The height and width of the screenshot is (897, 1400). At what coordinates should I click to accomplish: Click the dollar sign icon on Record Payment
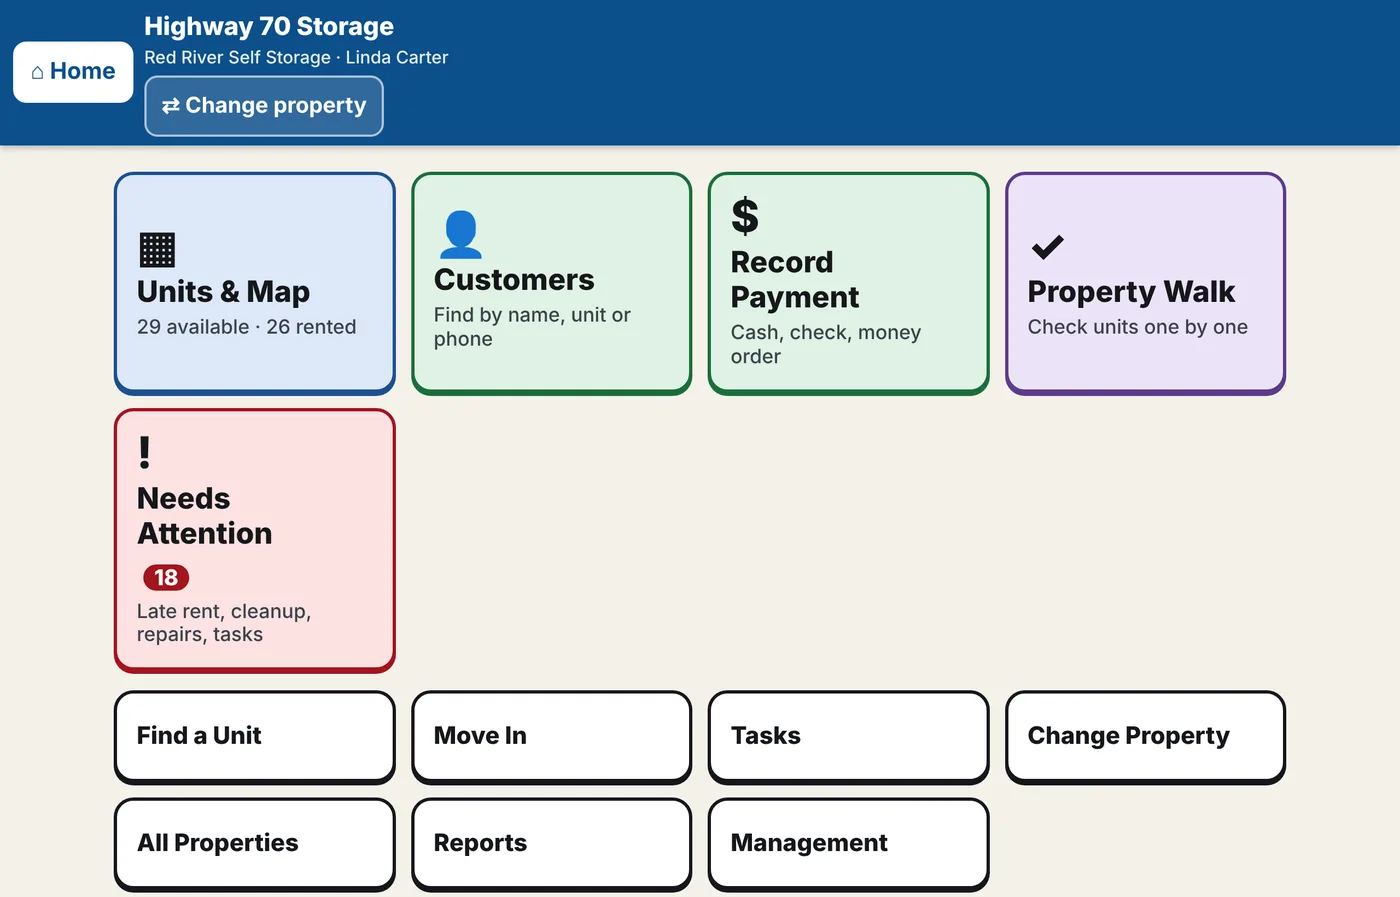[745, 216]
